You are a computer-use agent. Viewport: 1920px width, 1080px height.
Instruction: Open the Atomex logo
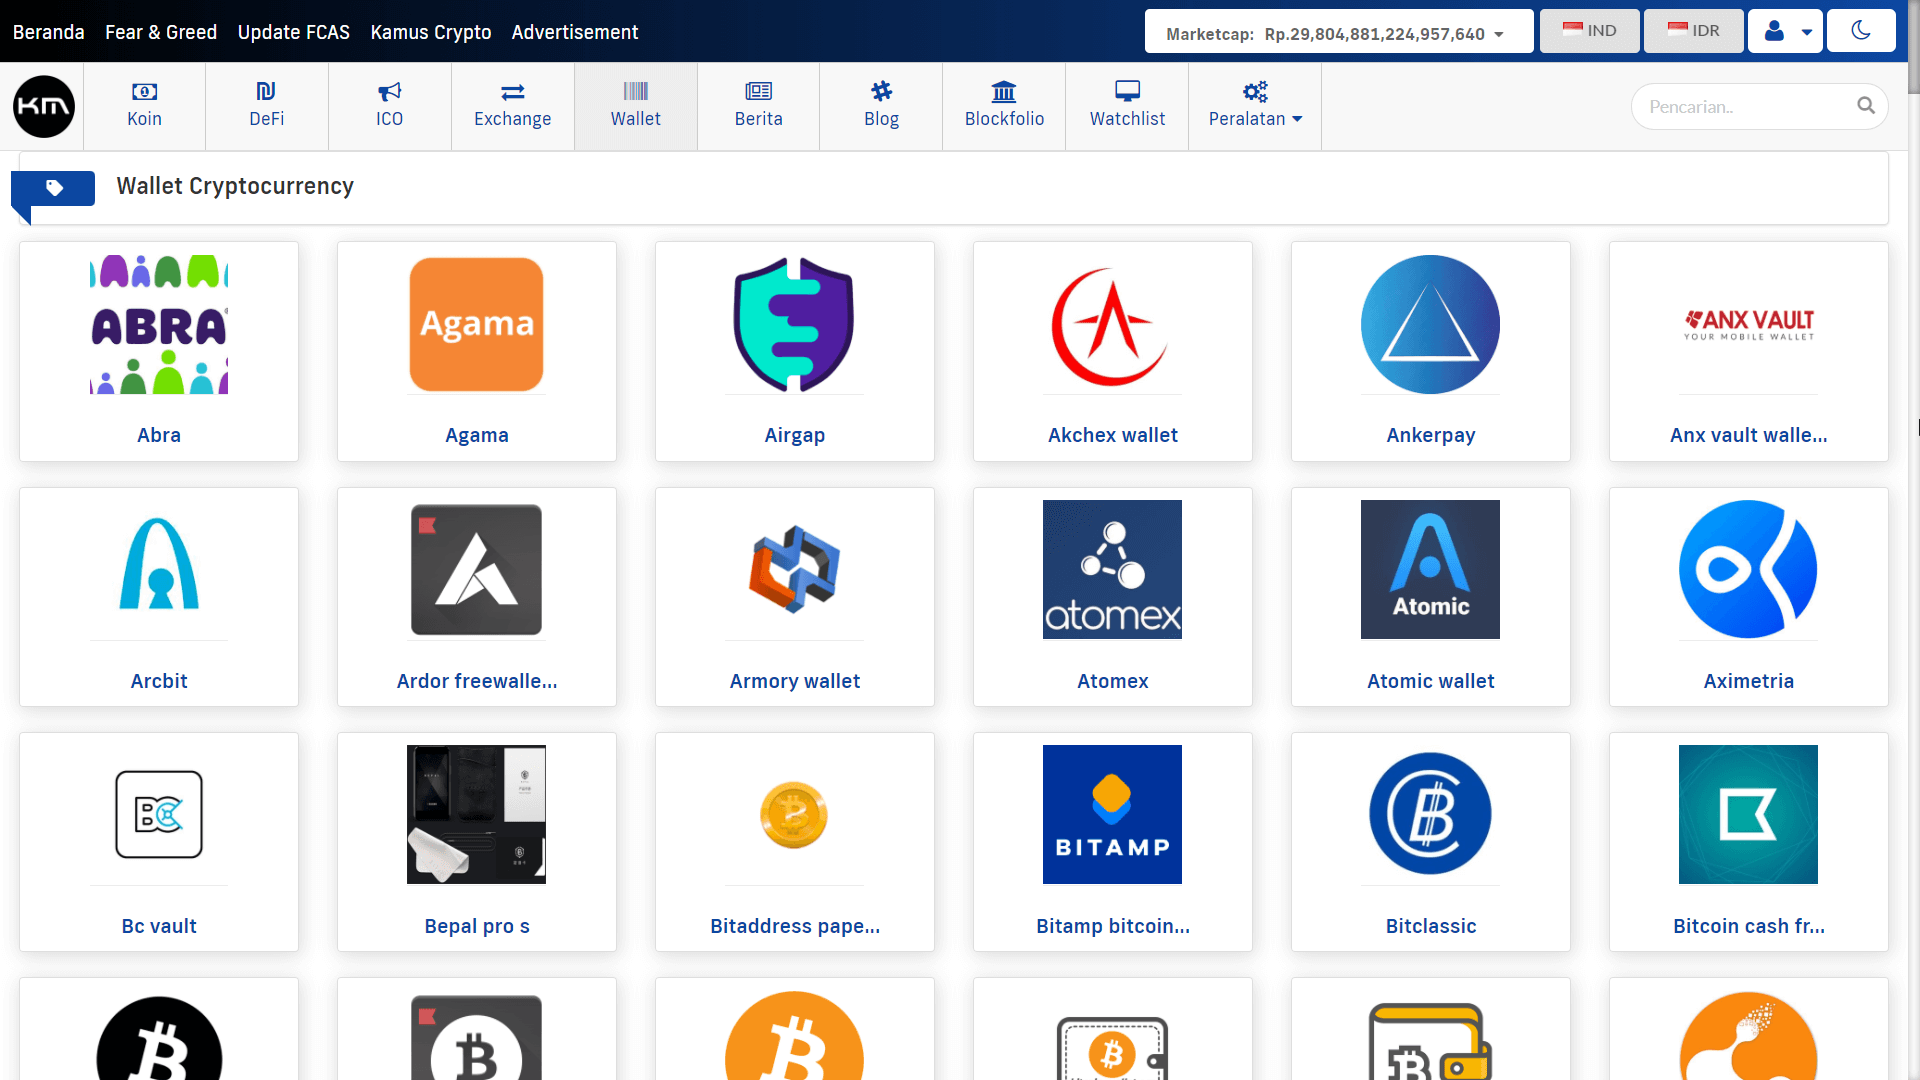(x=1112, y=569)
